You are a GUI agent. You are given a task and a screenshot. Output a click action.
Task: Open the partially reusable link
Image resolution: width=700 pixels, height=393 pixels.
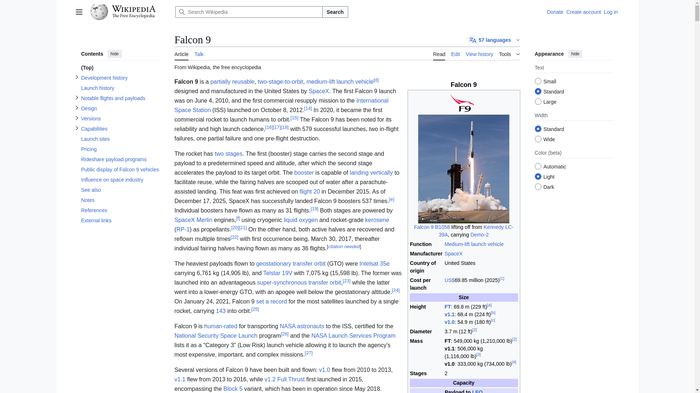click(x=232, y=82)
